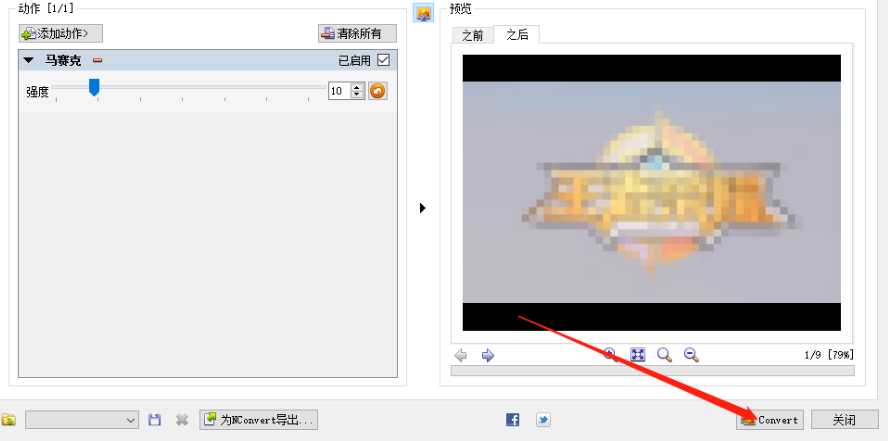This screenshot has height=441, width=888.
Task: Click the 强度 value input field
Action: point(339,91)
